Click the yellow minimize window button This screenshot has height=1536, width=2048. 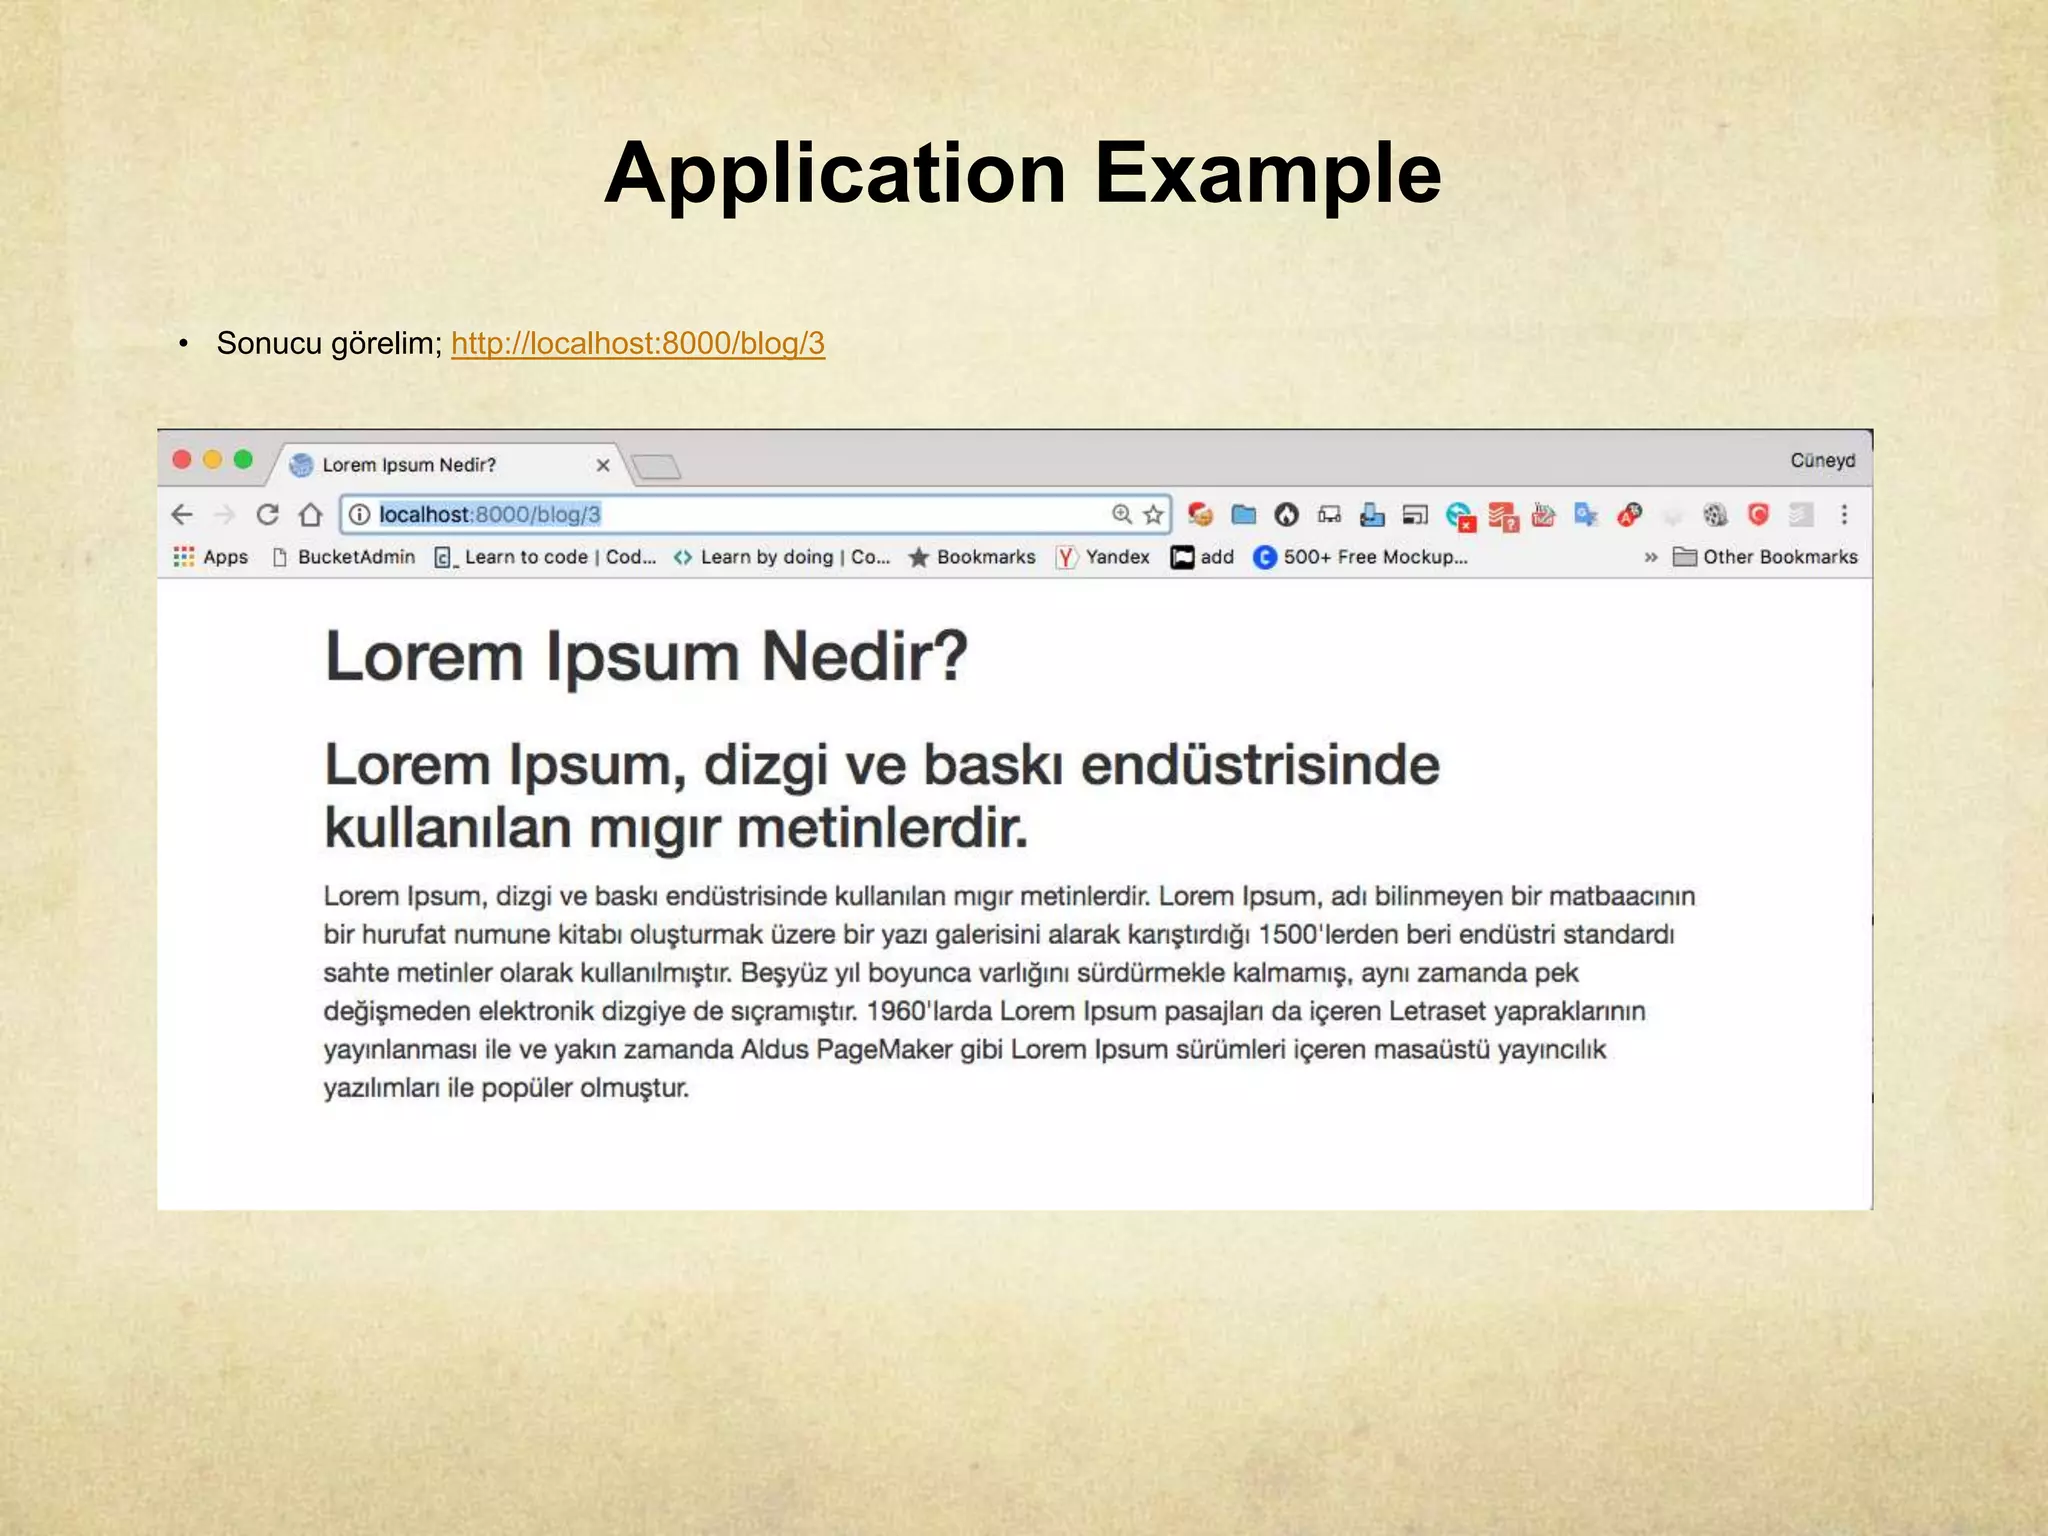coord(212,459)
